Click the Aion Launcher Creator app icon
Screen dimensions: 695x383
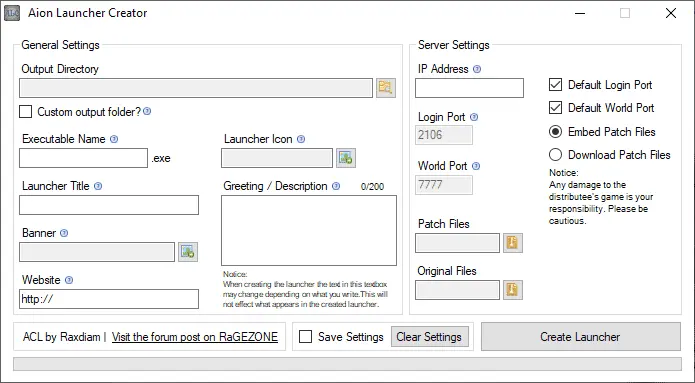[x=12, y=13]
